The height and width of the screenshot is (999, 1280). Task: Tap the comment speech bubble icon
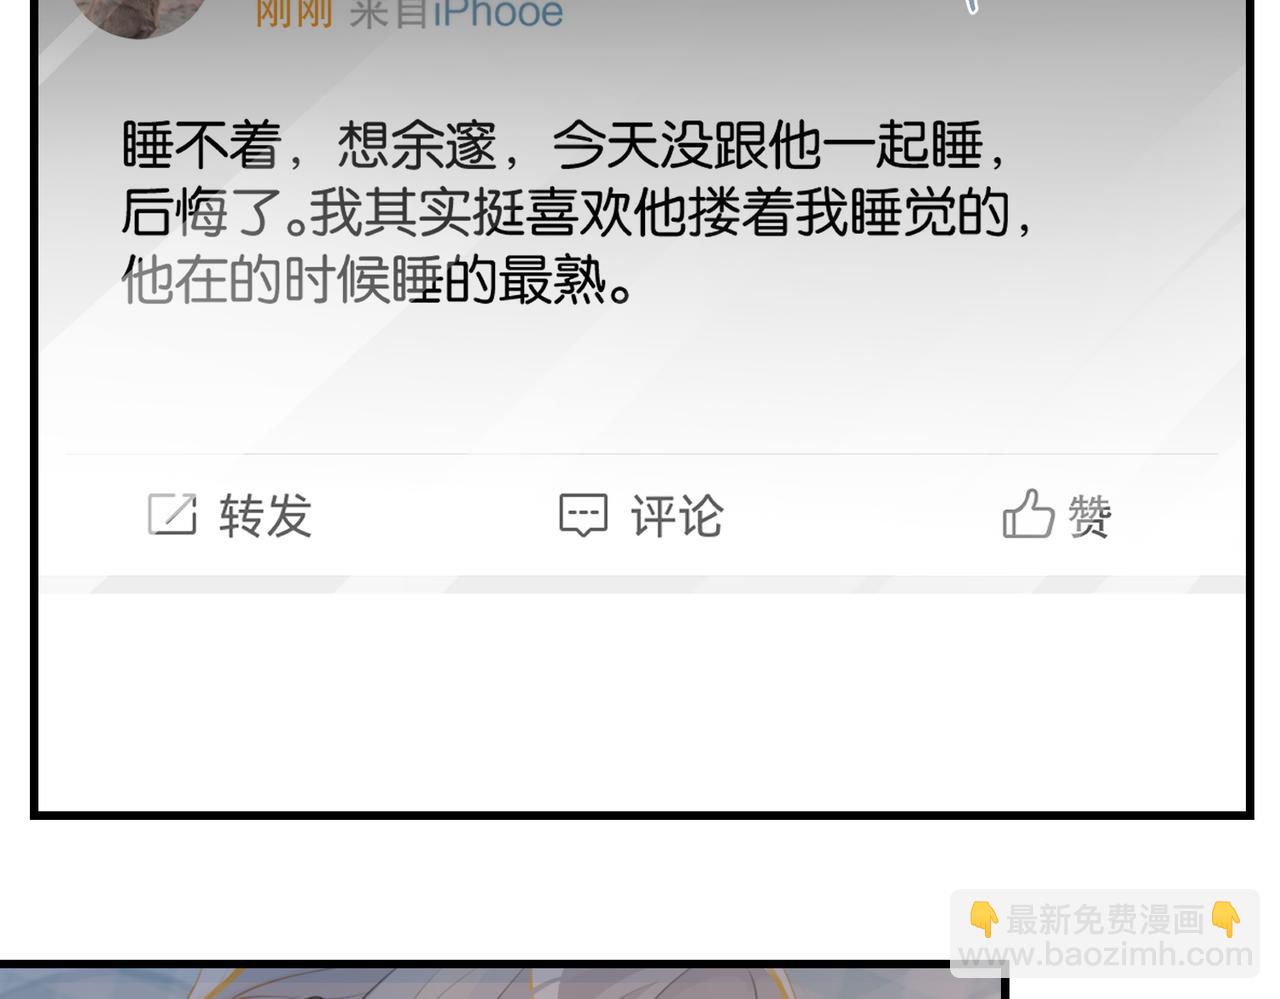click(x=583, y=515)
